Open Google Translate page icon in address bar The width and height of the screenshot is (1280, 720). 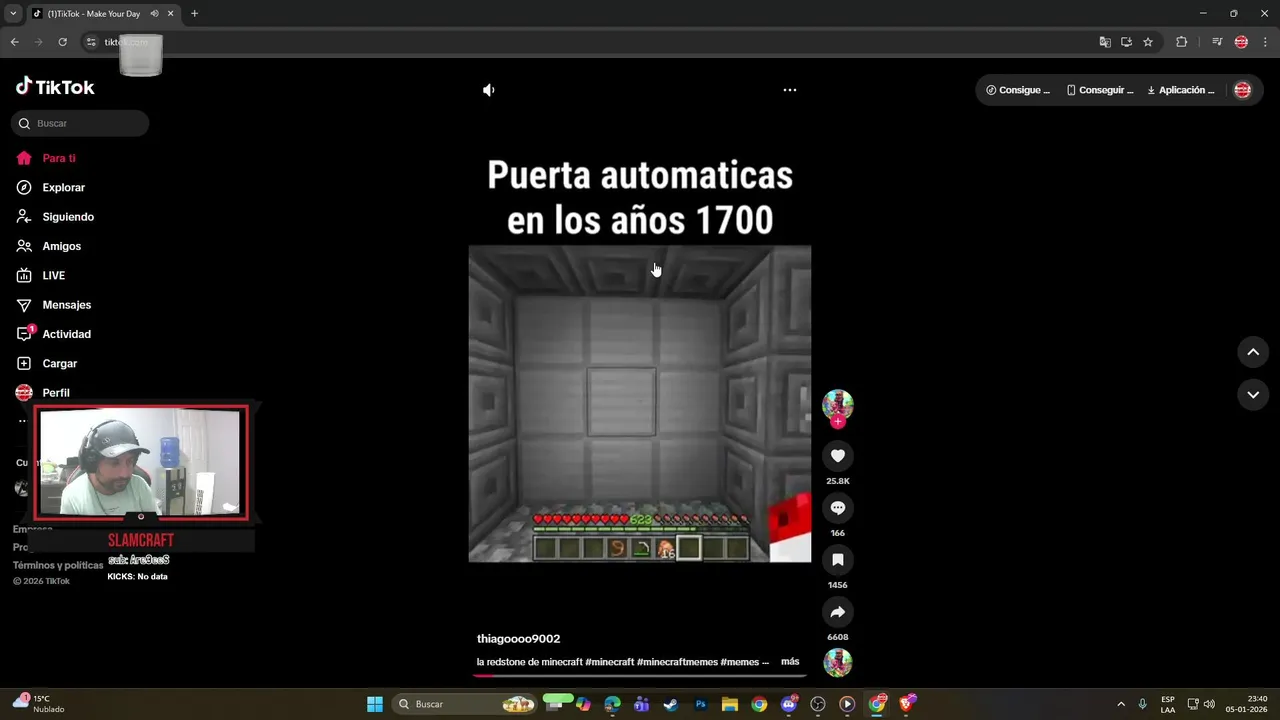[1105, 42]
